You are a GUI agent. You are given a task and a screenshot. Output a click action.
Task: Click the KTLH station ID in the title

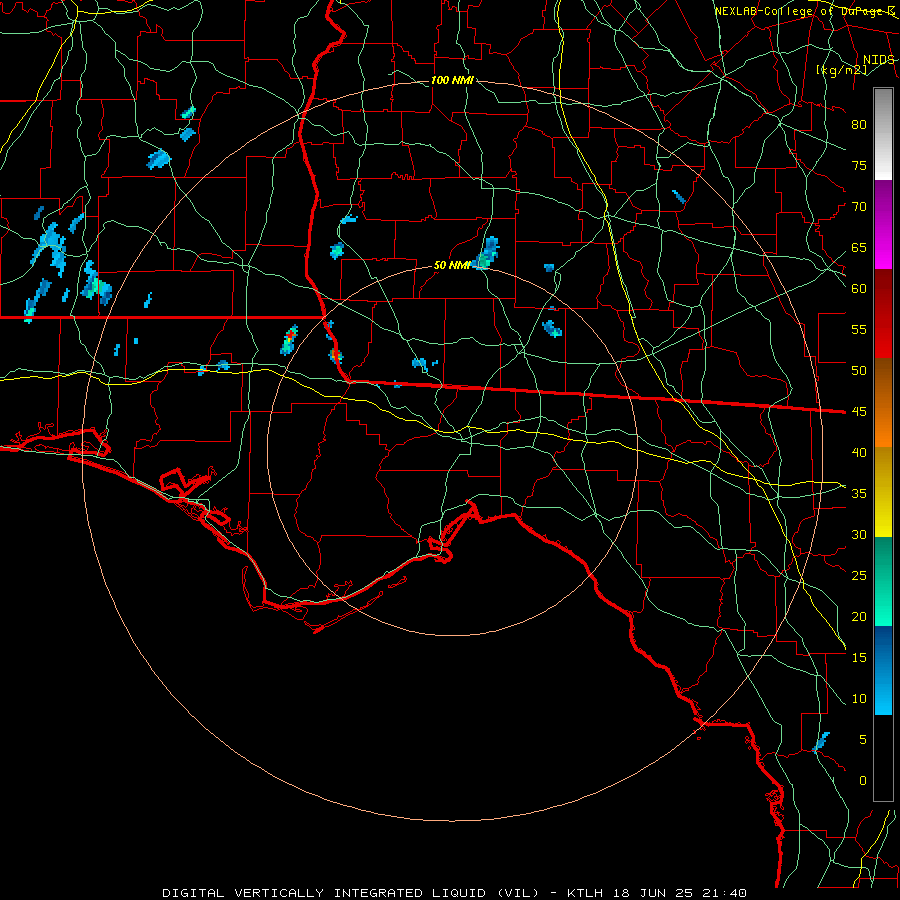pos(587,893)
